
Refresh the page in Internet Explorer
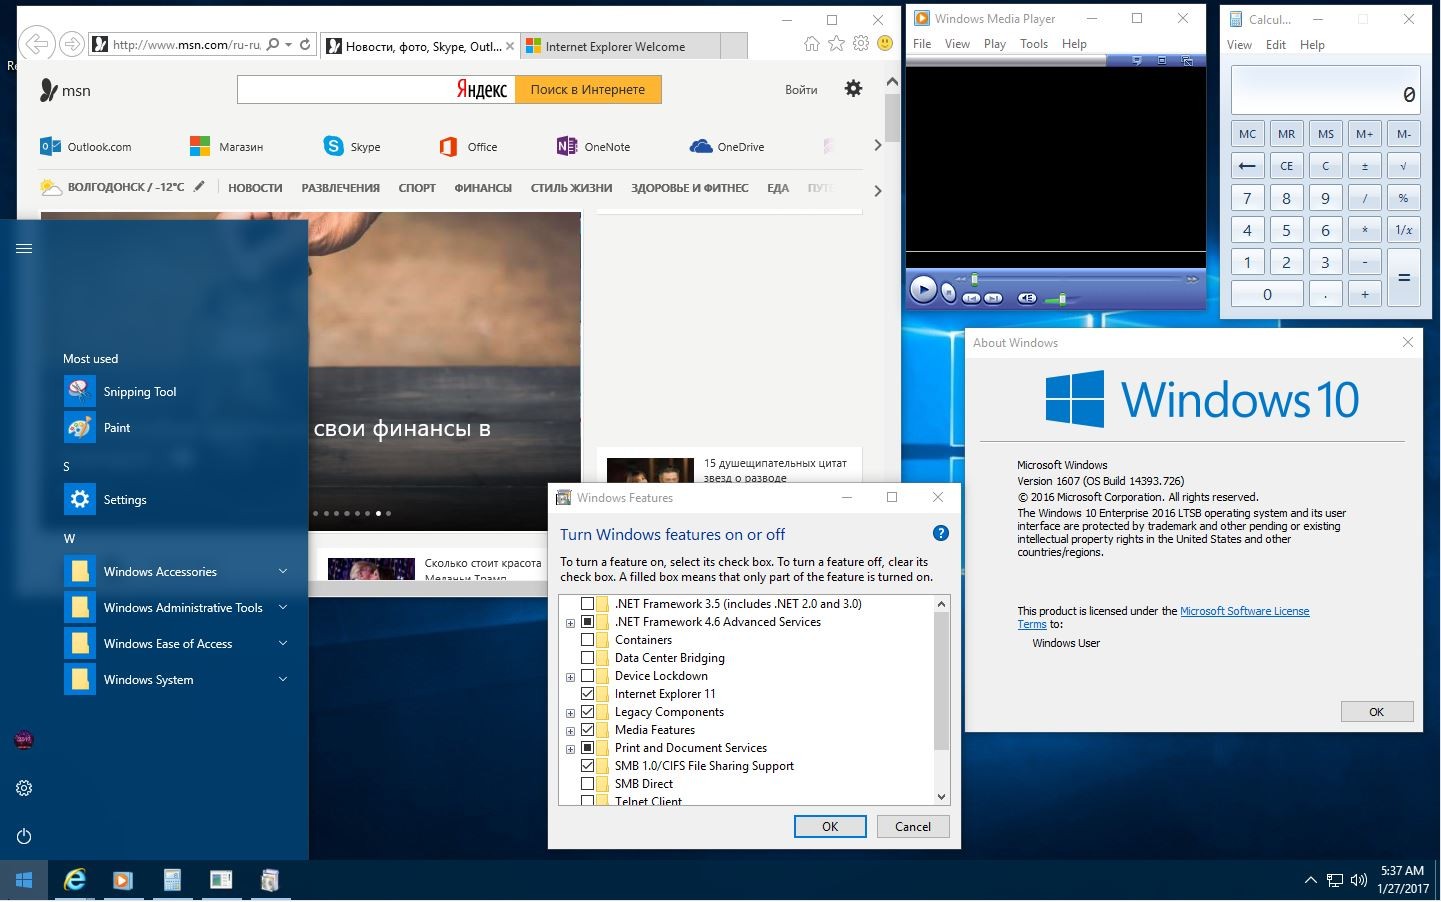[305, 44]
